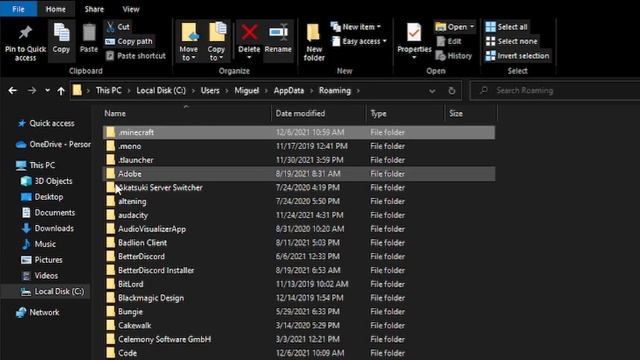The image size is (640, 360).
Task: Select the Blackmagic Design folder
Action: point(299,298)
